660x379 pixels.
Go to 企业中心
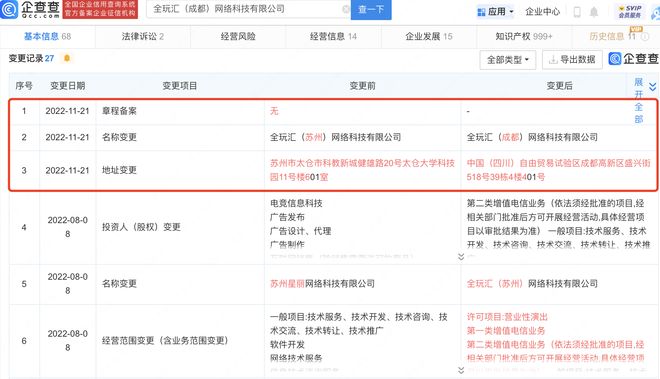click(x=543, y=12)
